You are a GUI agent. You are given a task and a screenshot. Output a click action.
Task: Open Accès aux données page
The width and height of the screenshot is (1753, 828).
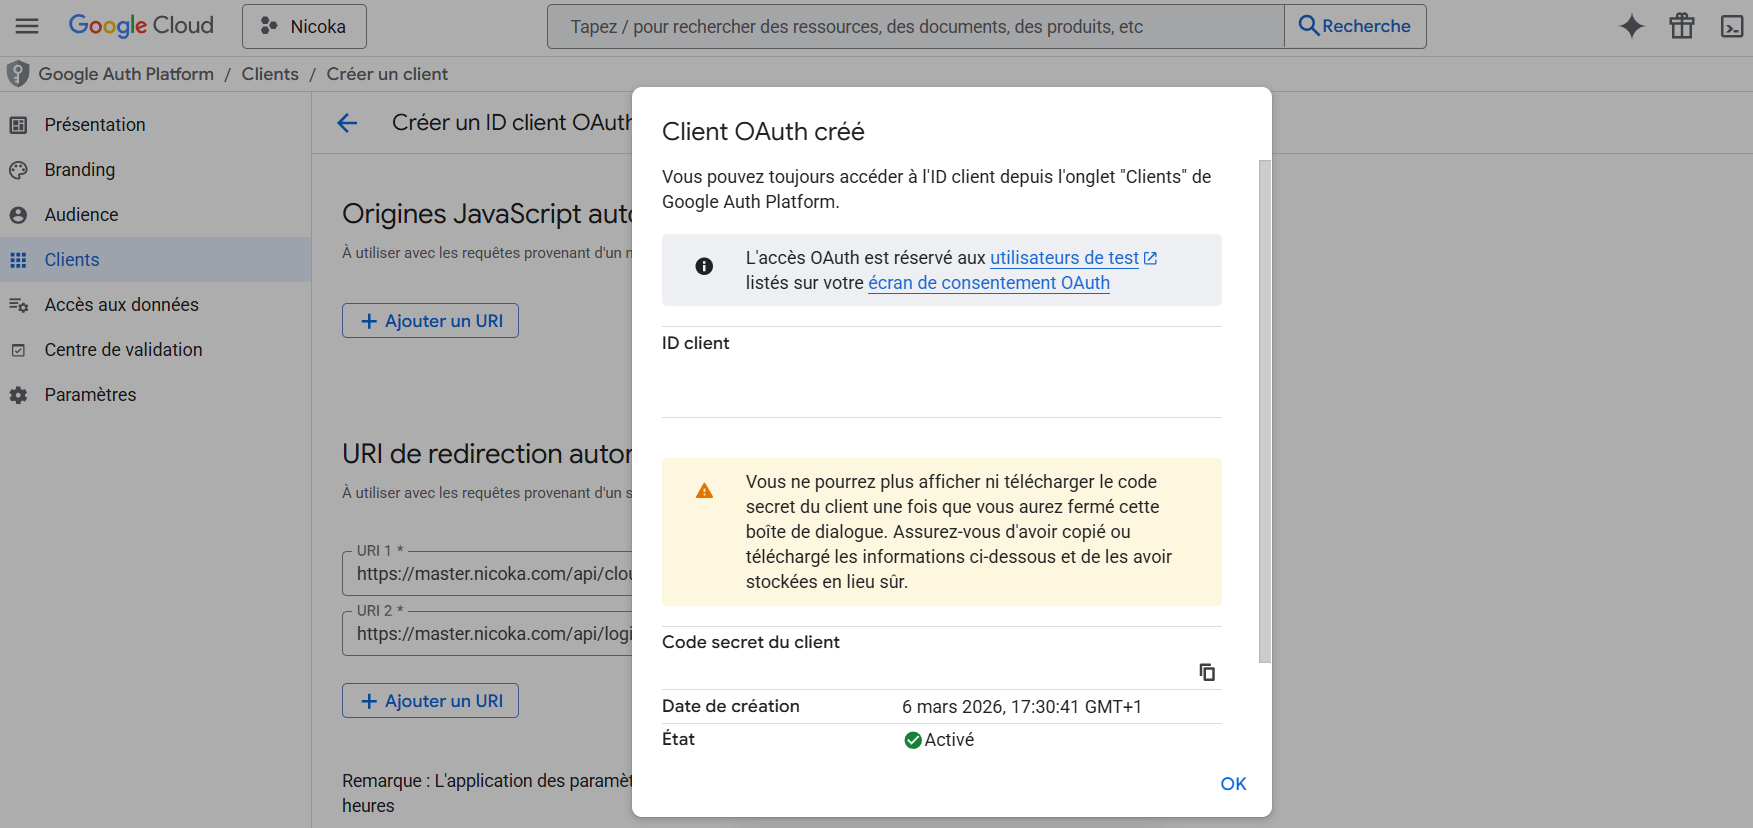tap(121, 305)
